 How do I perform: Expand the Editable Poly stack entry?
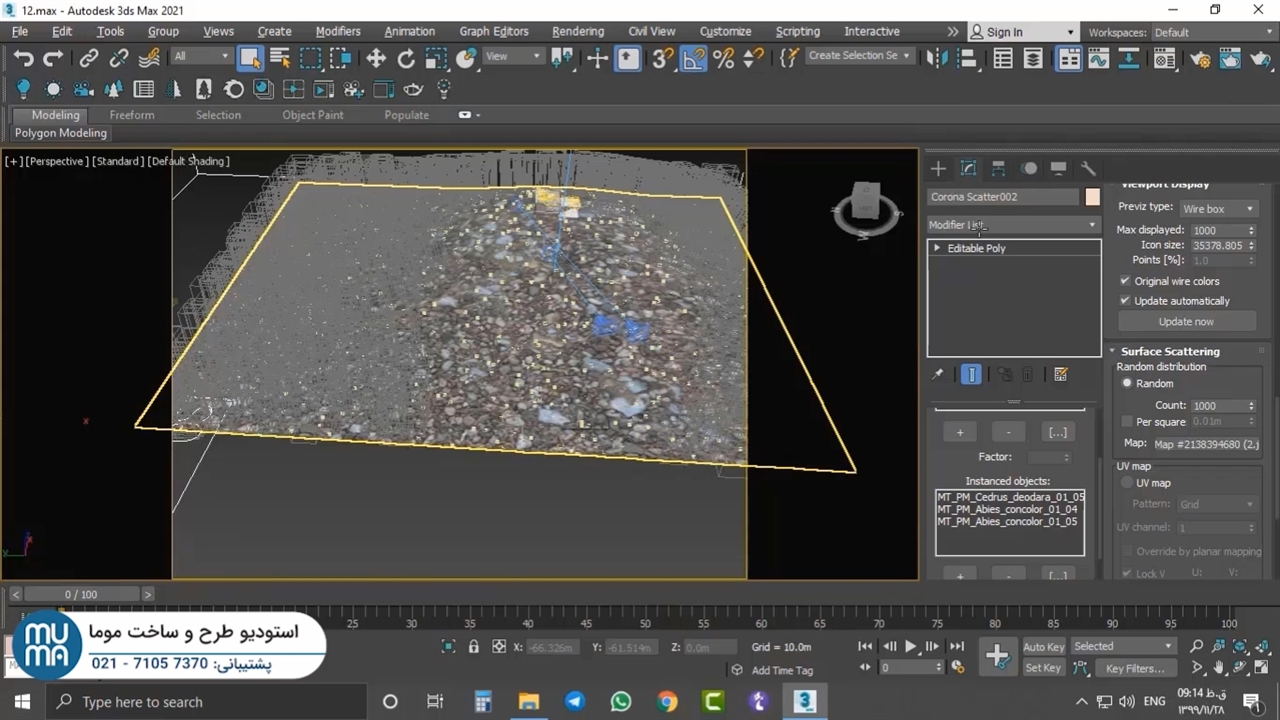937,248
